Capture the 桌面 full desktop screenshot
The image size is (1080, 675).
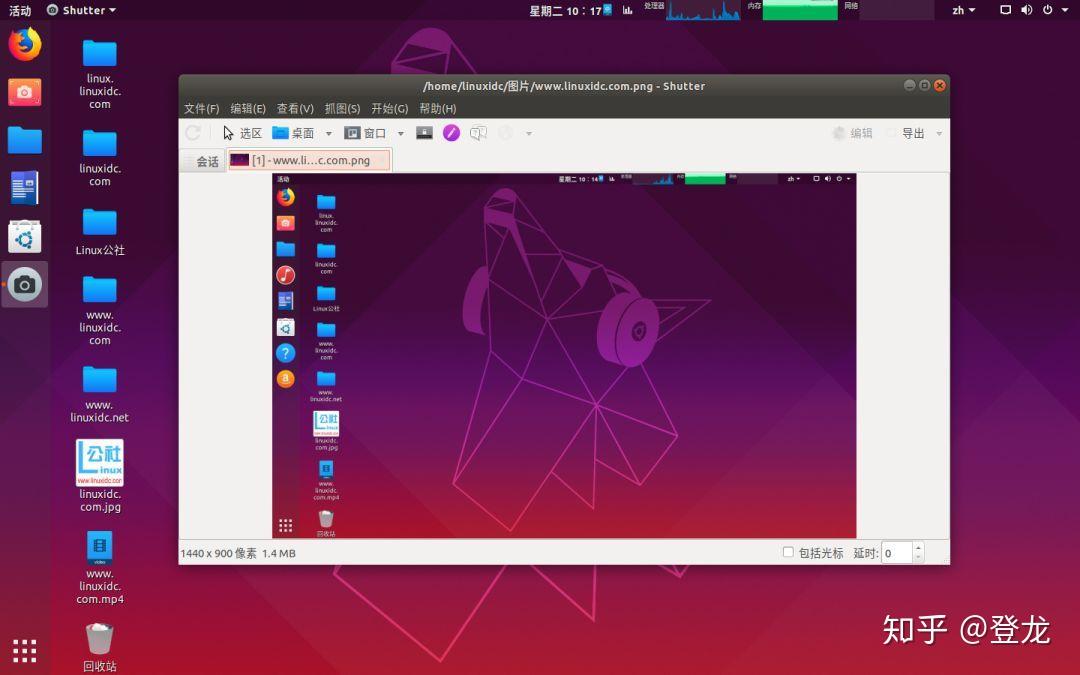(299, 133)
